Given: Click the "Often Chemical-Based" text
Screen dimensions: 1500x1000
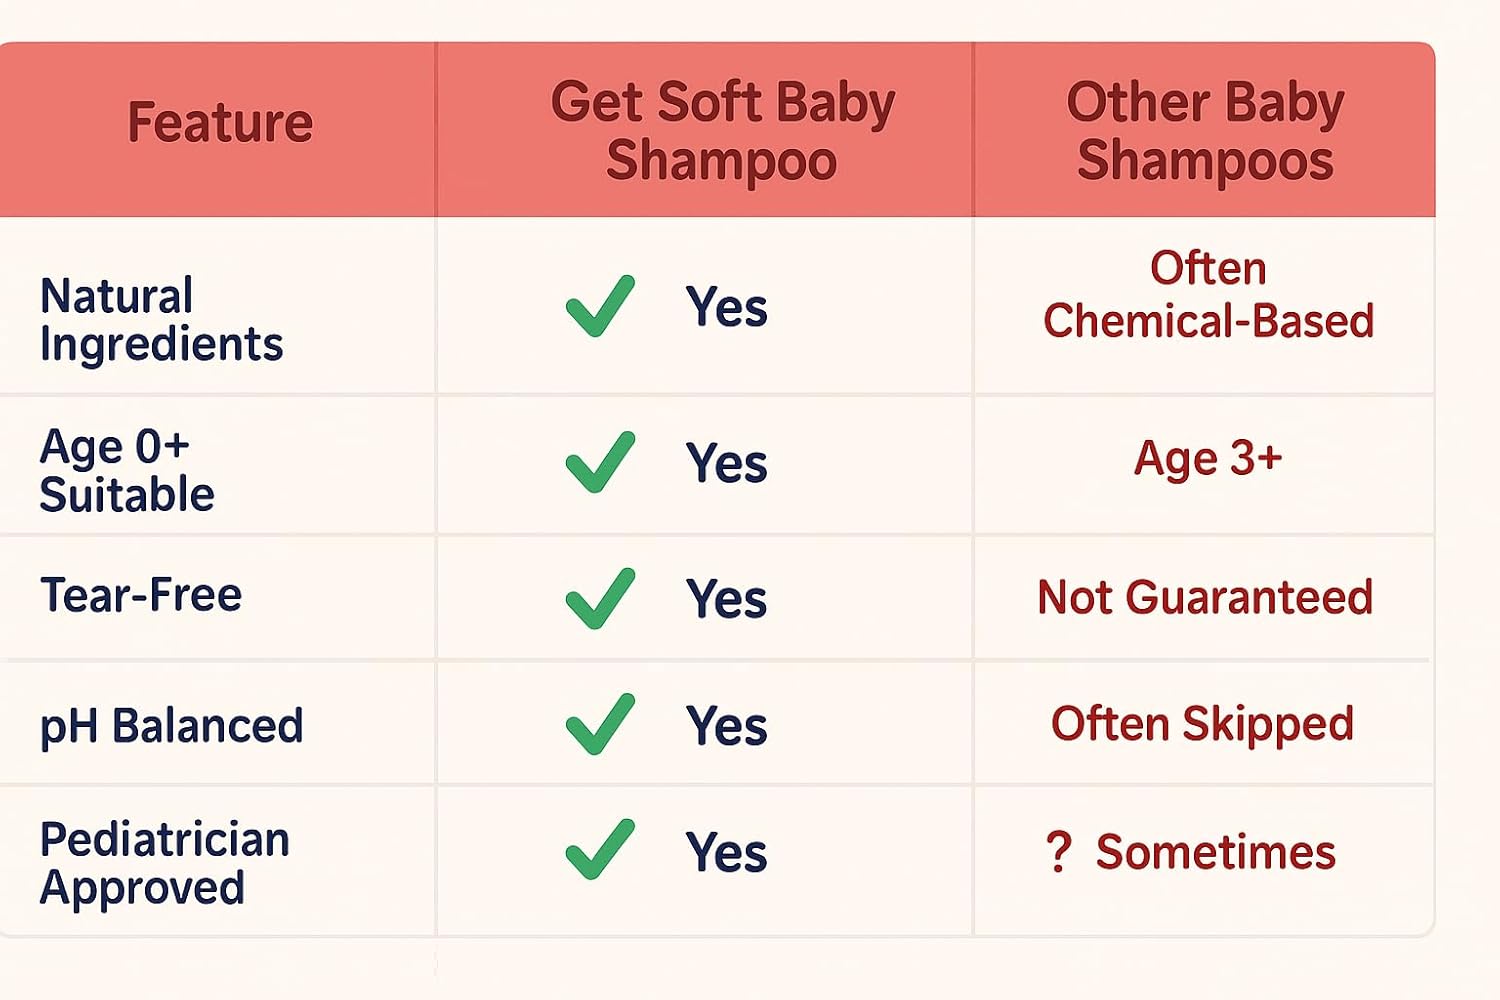Looking at the screenshot, I should (1208, 295).
